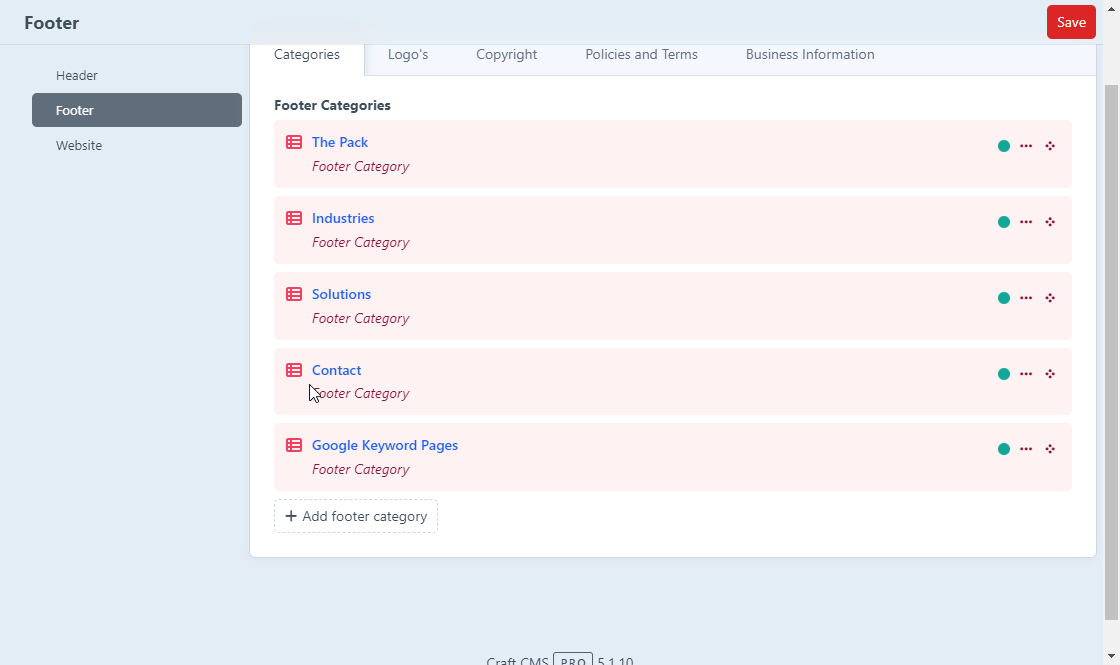This screenshot has width=1120, height=665.
Task: Toggle the status indicator for Google Keyword Pages
Action: click(x=1003, y=449)
